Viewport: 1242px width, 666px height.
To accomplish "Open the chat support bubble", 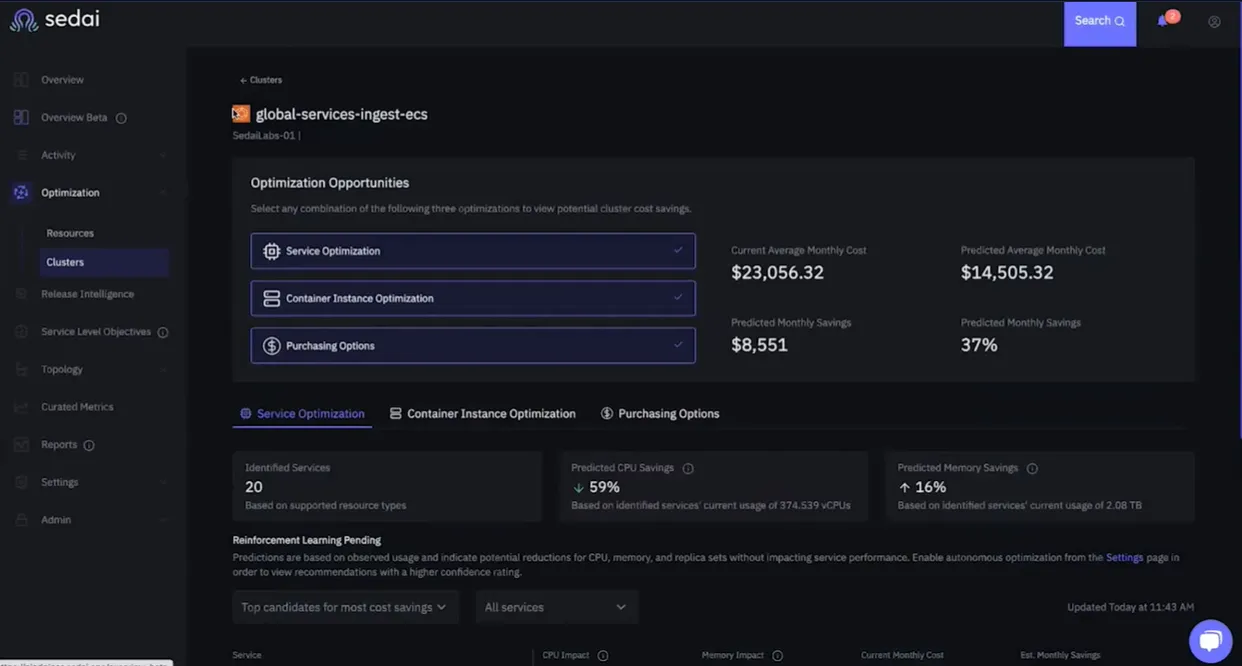I will pyautogui.click(x=1210, y=641).
